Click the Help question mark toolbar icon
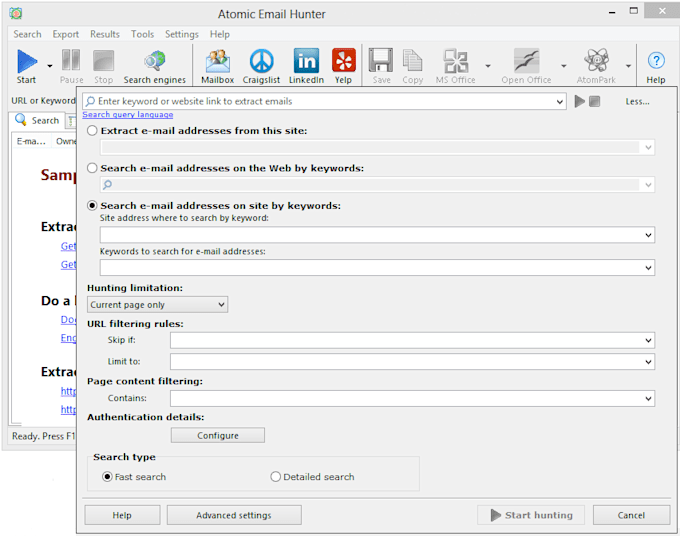The width and height of the screenshot is (680, 536). coord(656,61)
